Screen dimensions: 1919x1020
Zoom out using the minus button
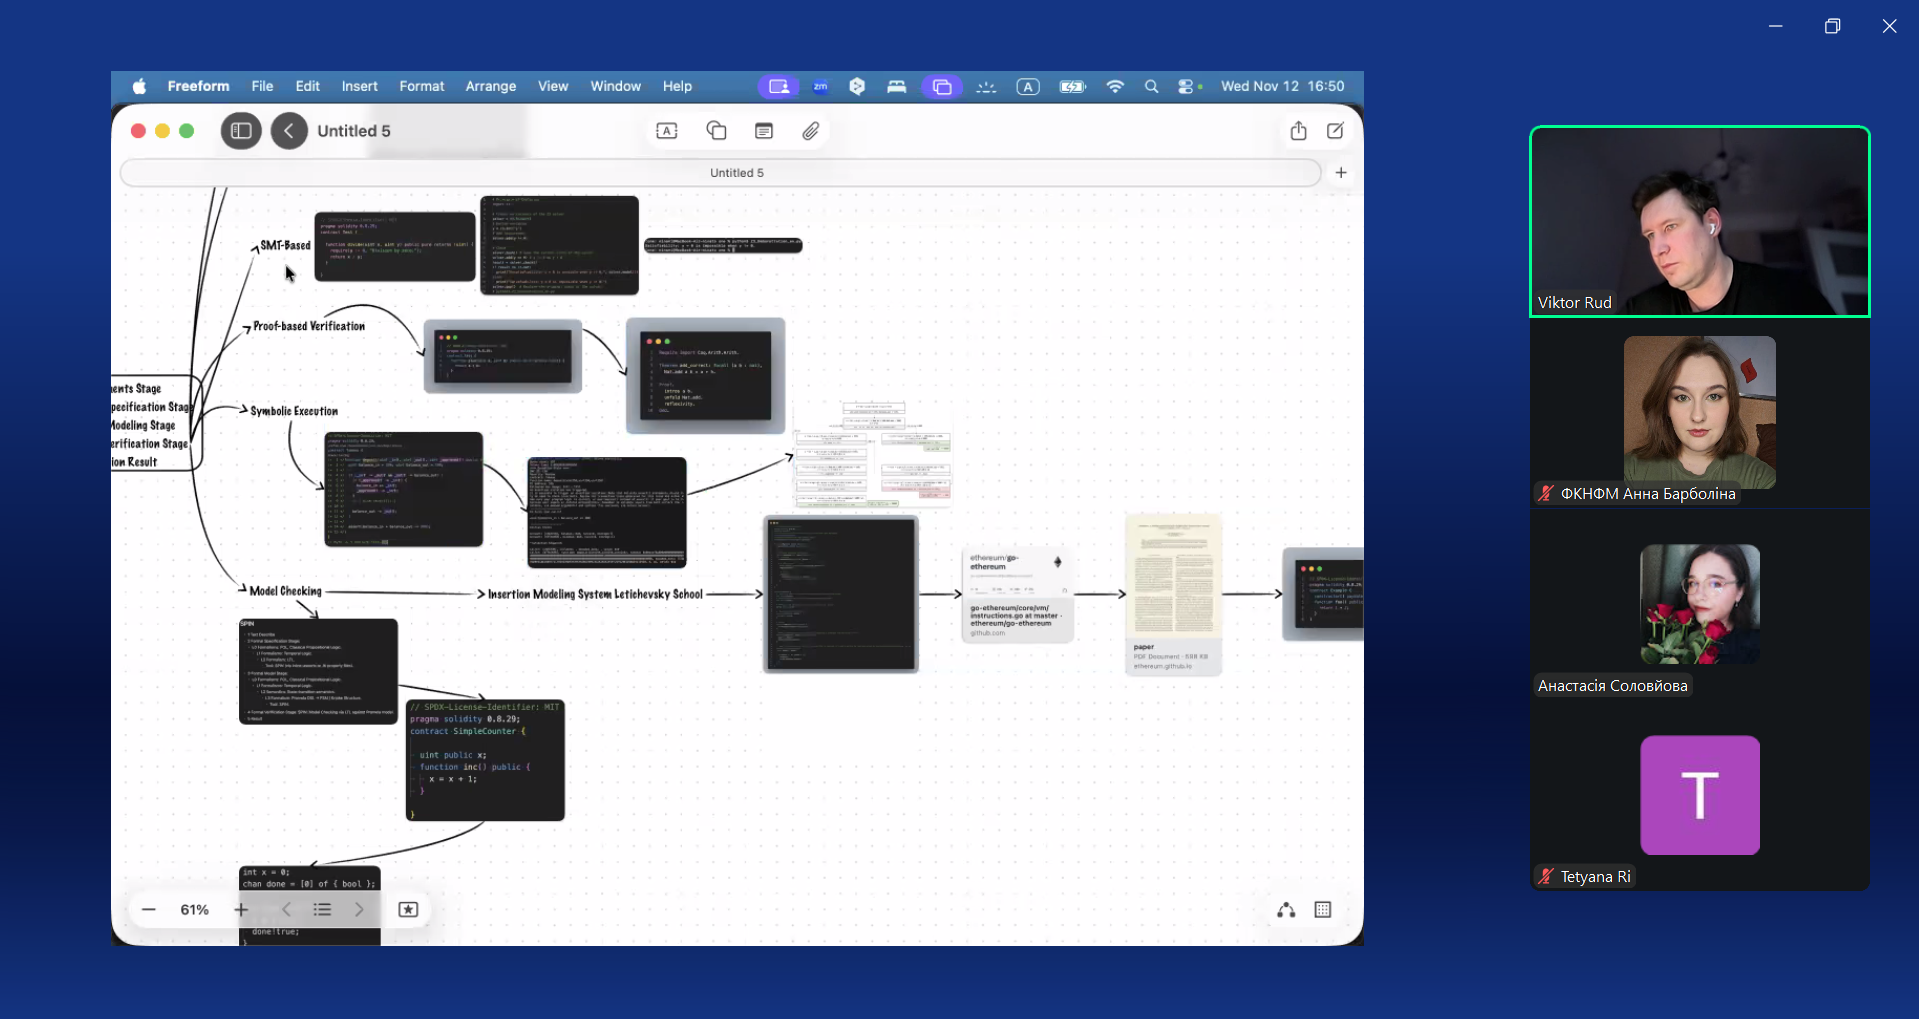149,910
